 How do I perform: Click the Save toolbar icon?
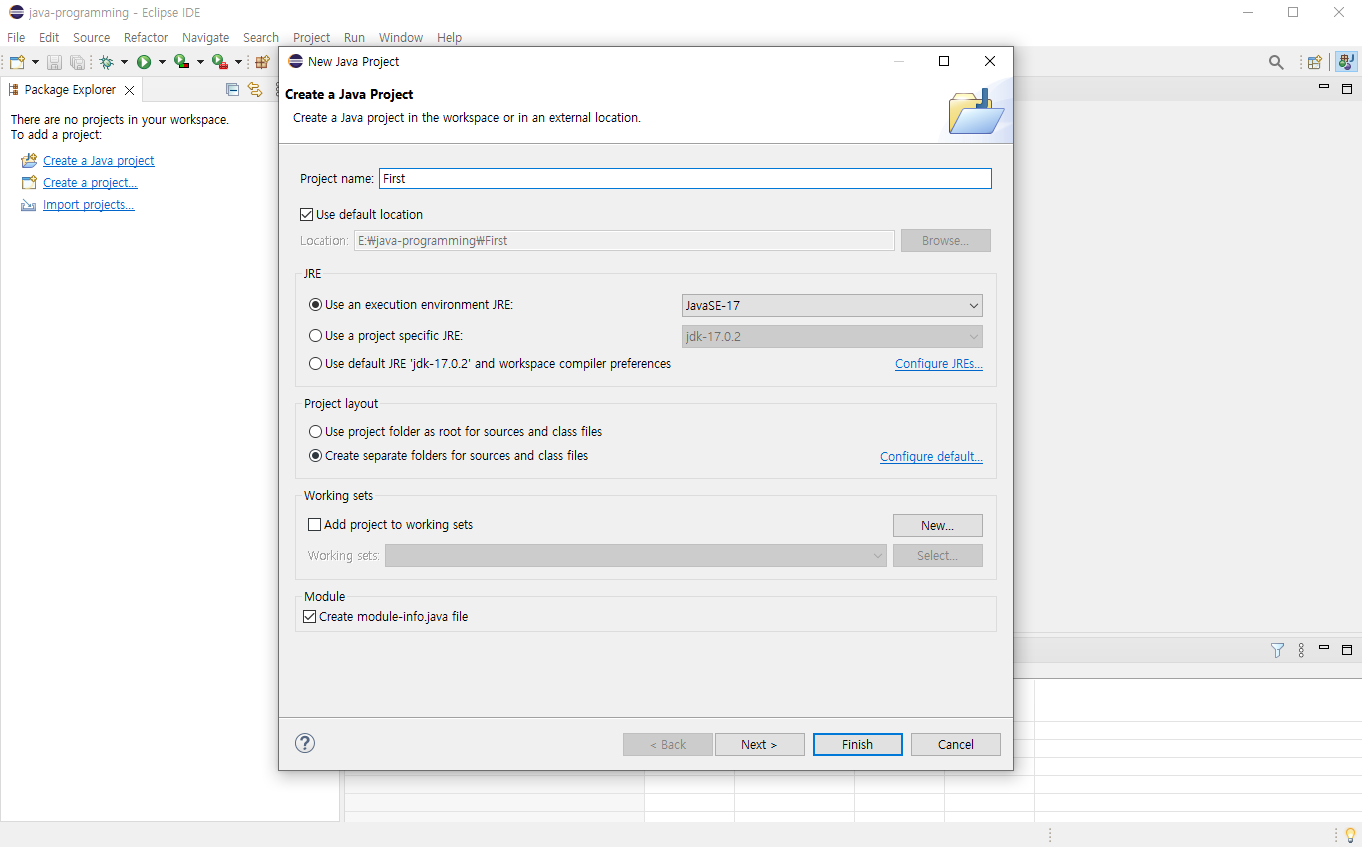point(55,62)
